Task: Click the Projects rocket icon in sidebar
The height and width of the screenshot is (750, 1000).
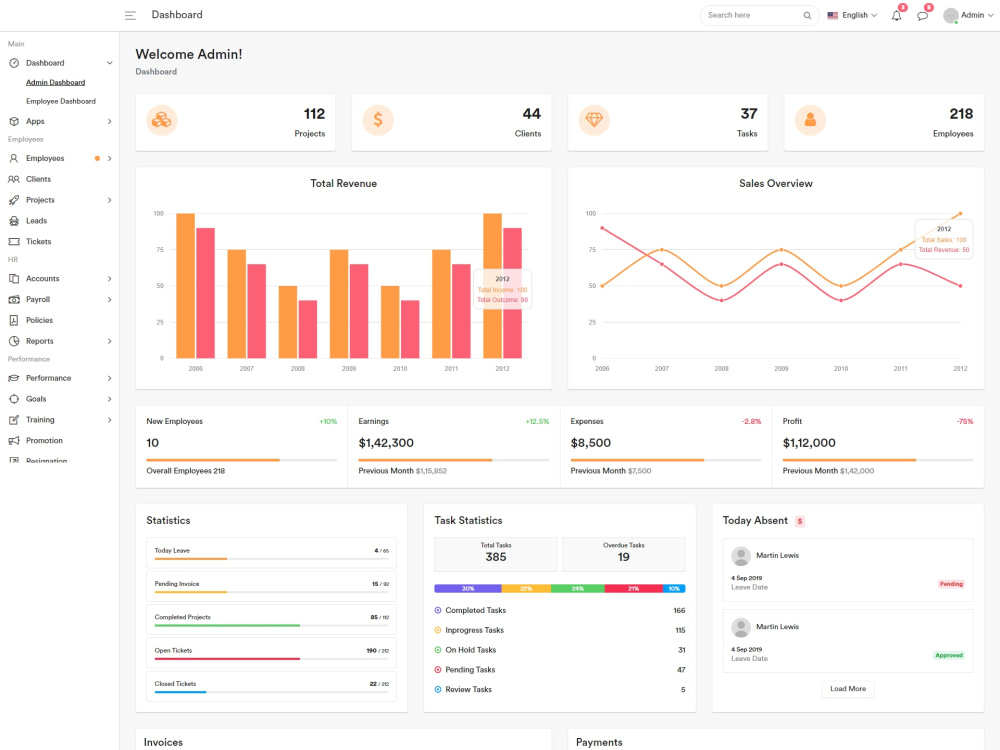Action: 14,200
